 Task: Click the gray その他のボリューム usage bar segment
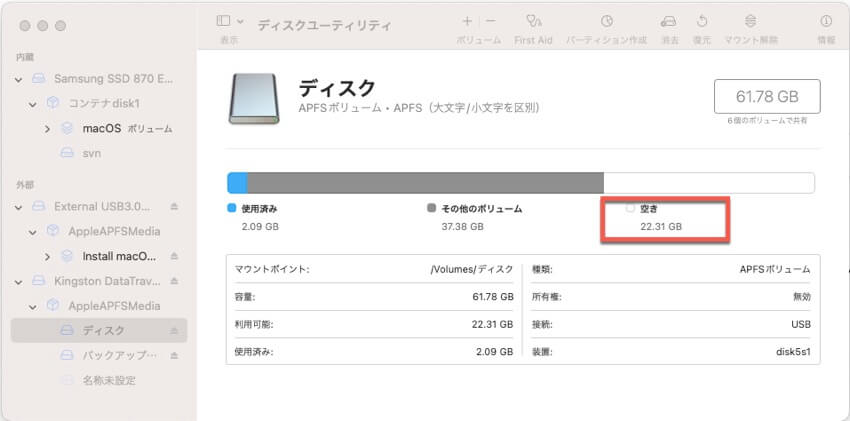(x=425, y=183)
